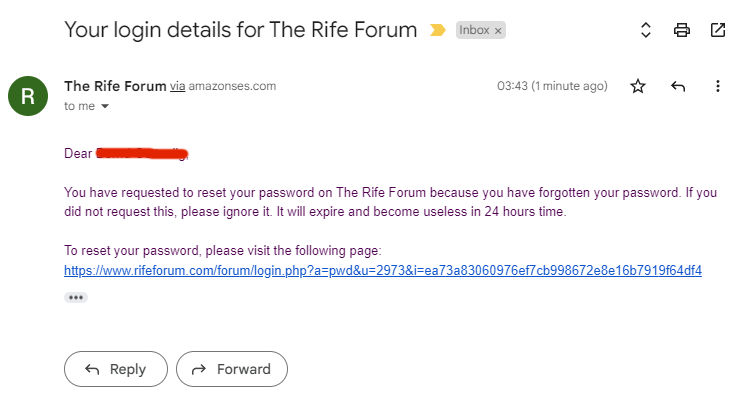
Task: Click the expand/collapse all arrows icon
Action: [646, 30]
